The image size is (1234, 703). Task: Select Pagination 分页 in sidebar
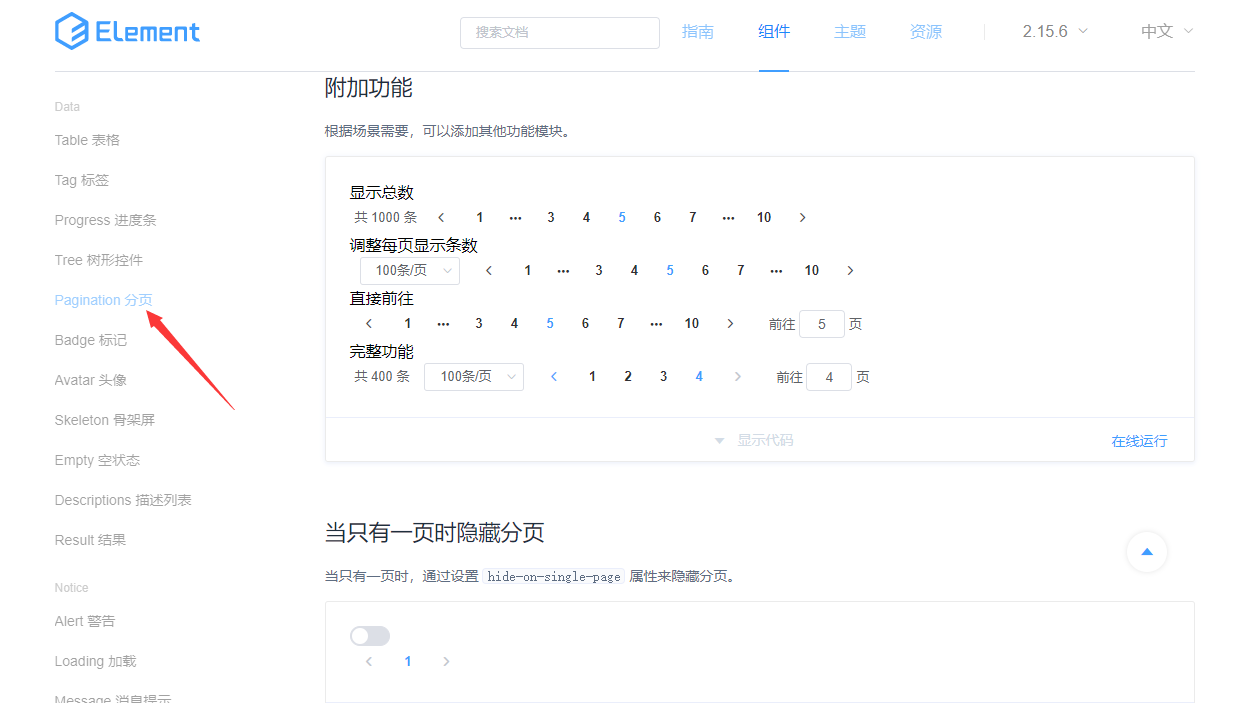click(x=104, y=300)
